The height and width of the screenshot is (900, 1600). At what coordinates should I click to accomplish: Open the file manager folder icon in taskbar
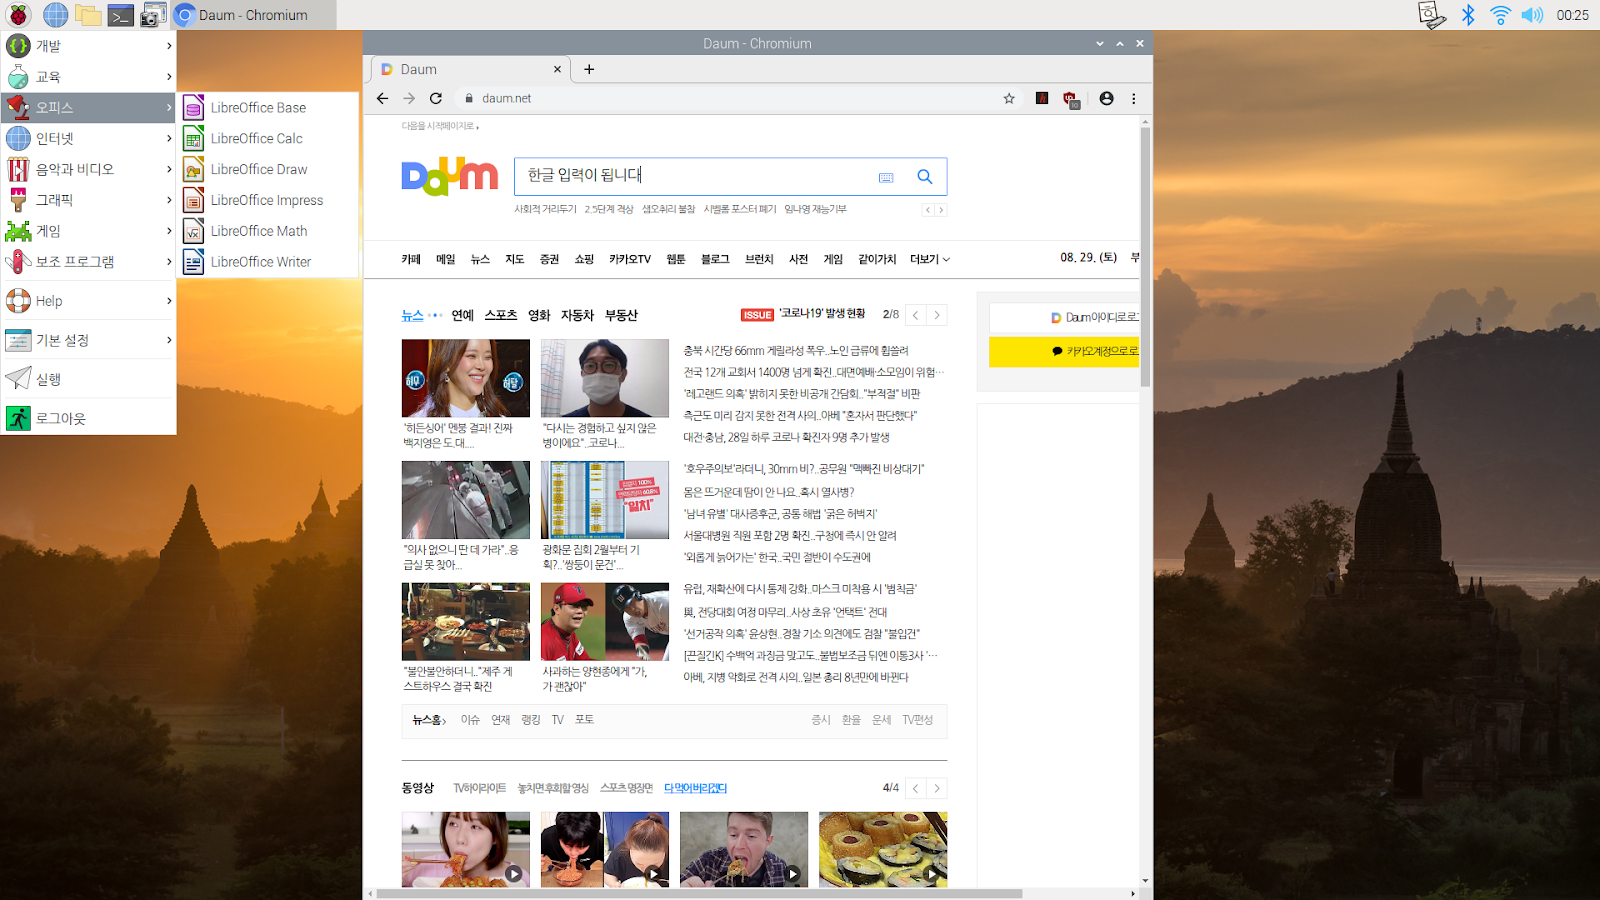(88, 15)
